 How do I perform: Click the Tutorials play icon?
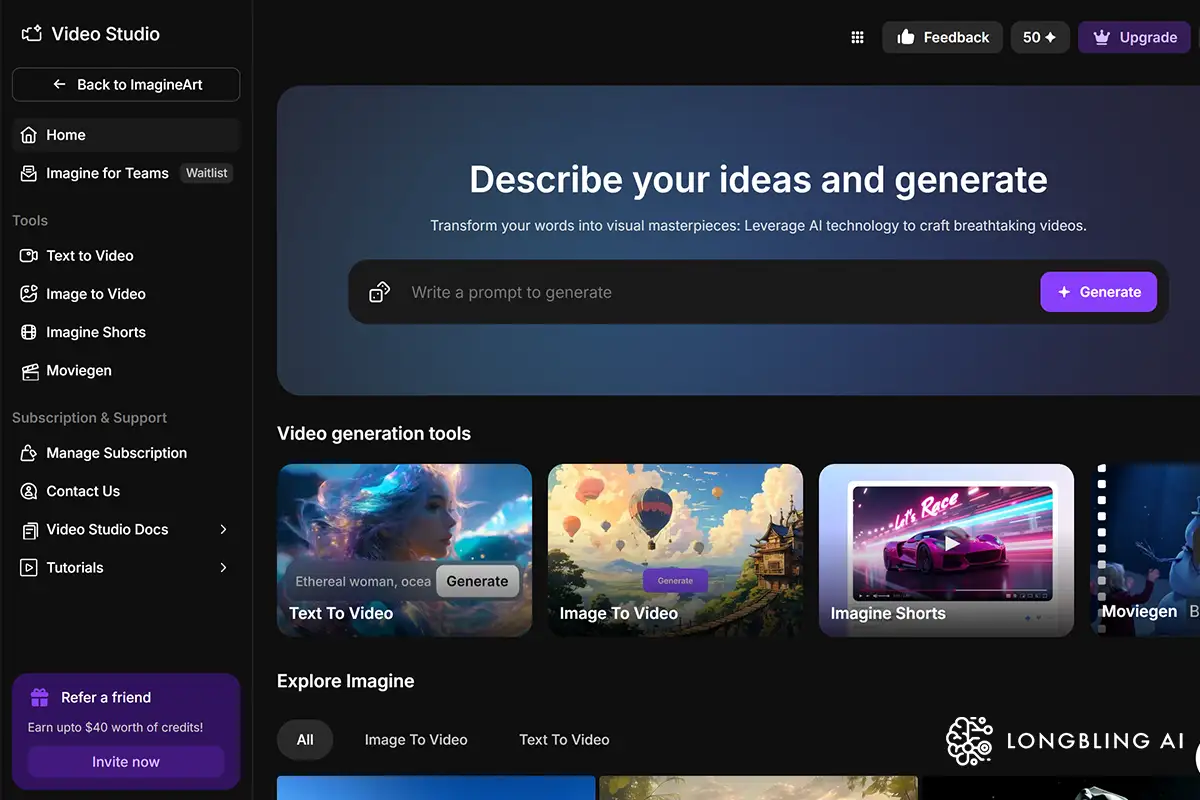point(28,568)
